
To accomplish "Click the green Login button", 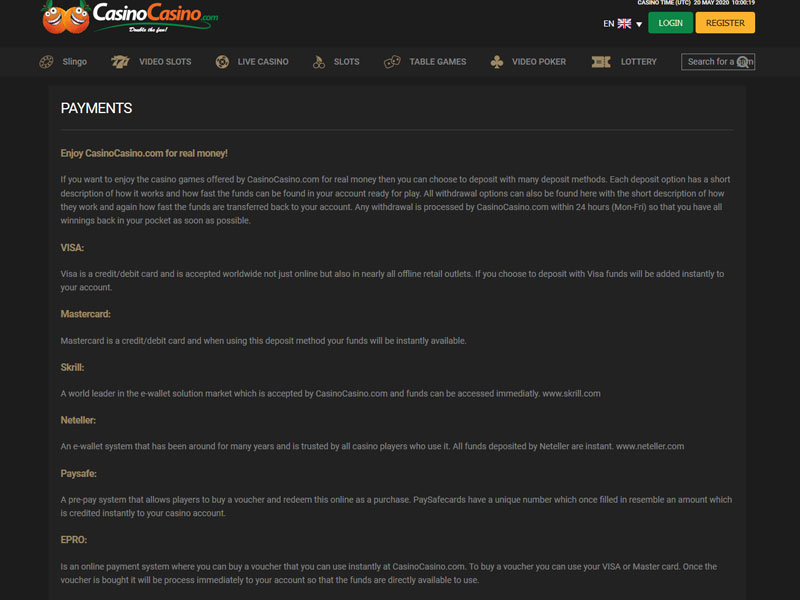I will 670,23.
